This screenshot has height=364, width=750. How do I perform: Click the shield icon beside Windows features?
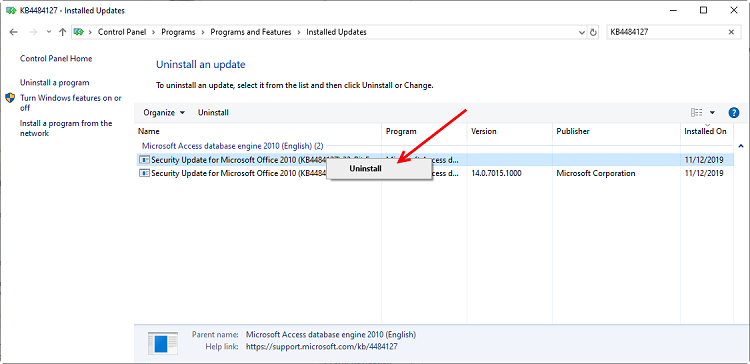pos(10,98)
